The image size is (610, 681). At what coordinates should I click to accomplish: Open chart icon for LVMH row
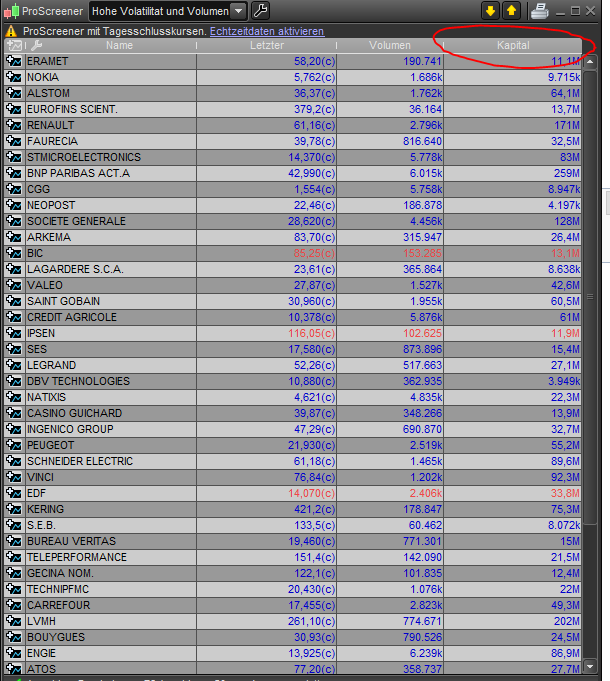click(x=14, y=621)
